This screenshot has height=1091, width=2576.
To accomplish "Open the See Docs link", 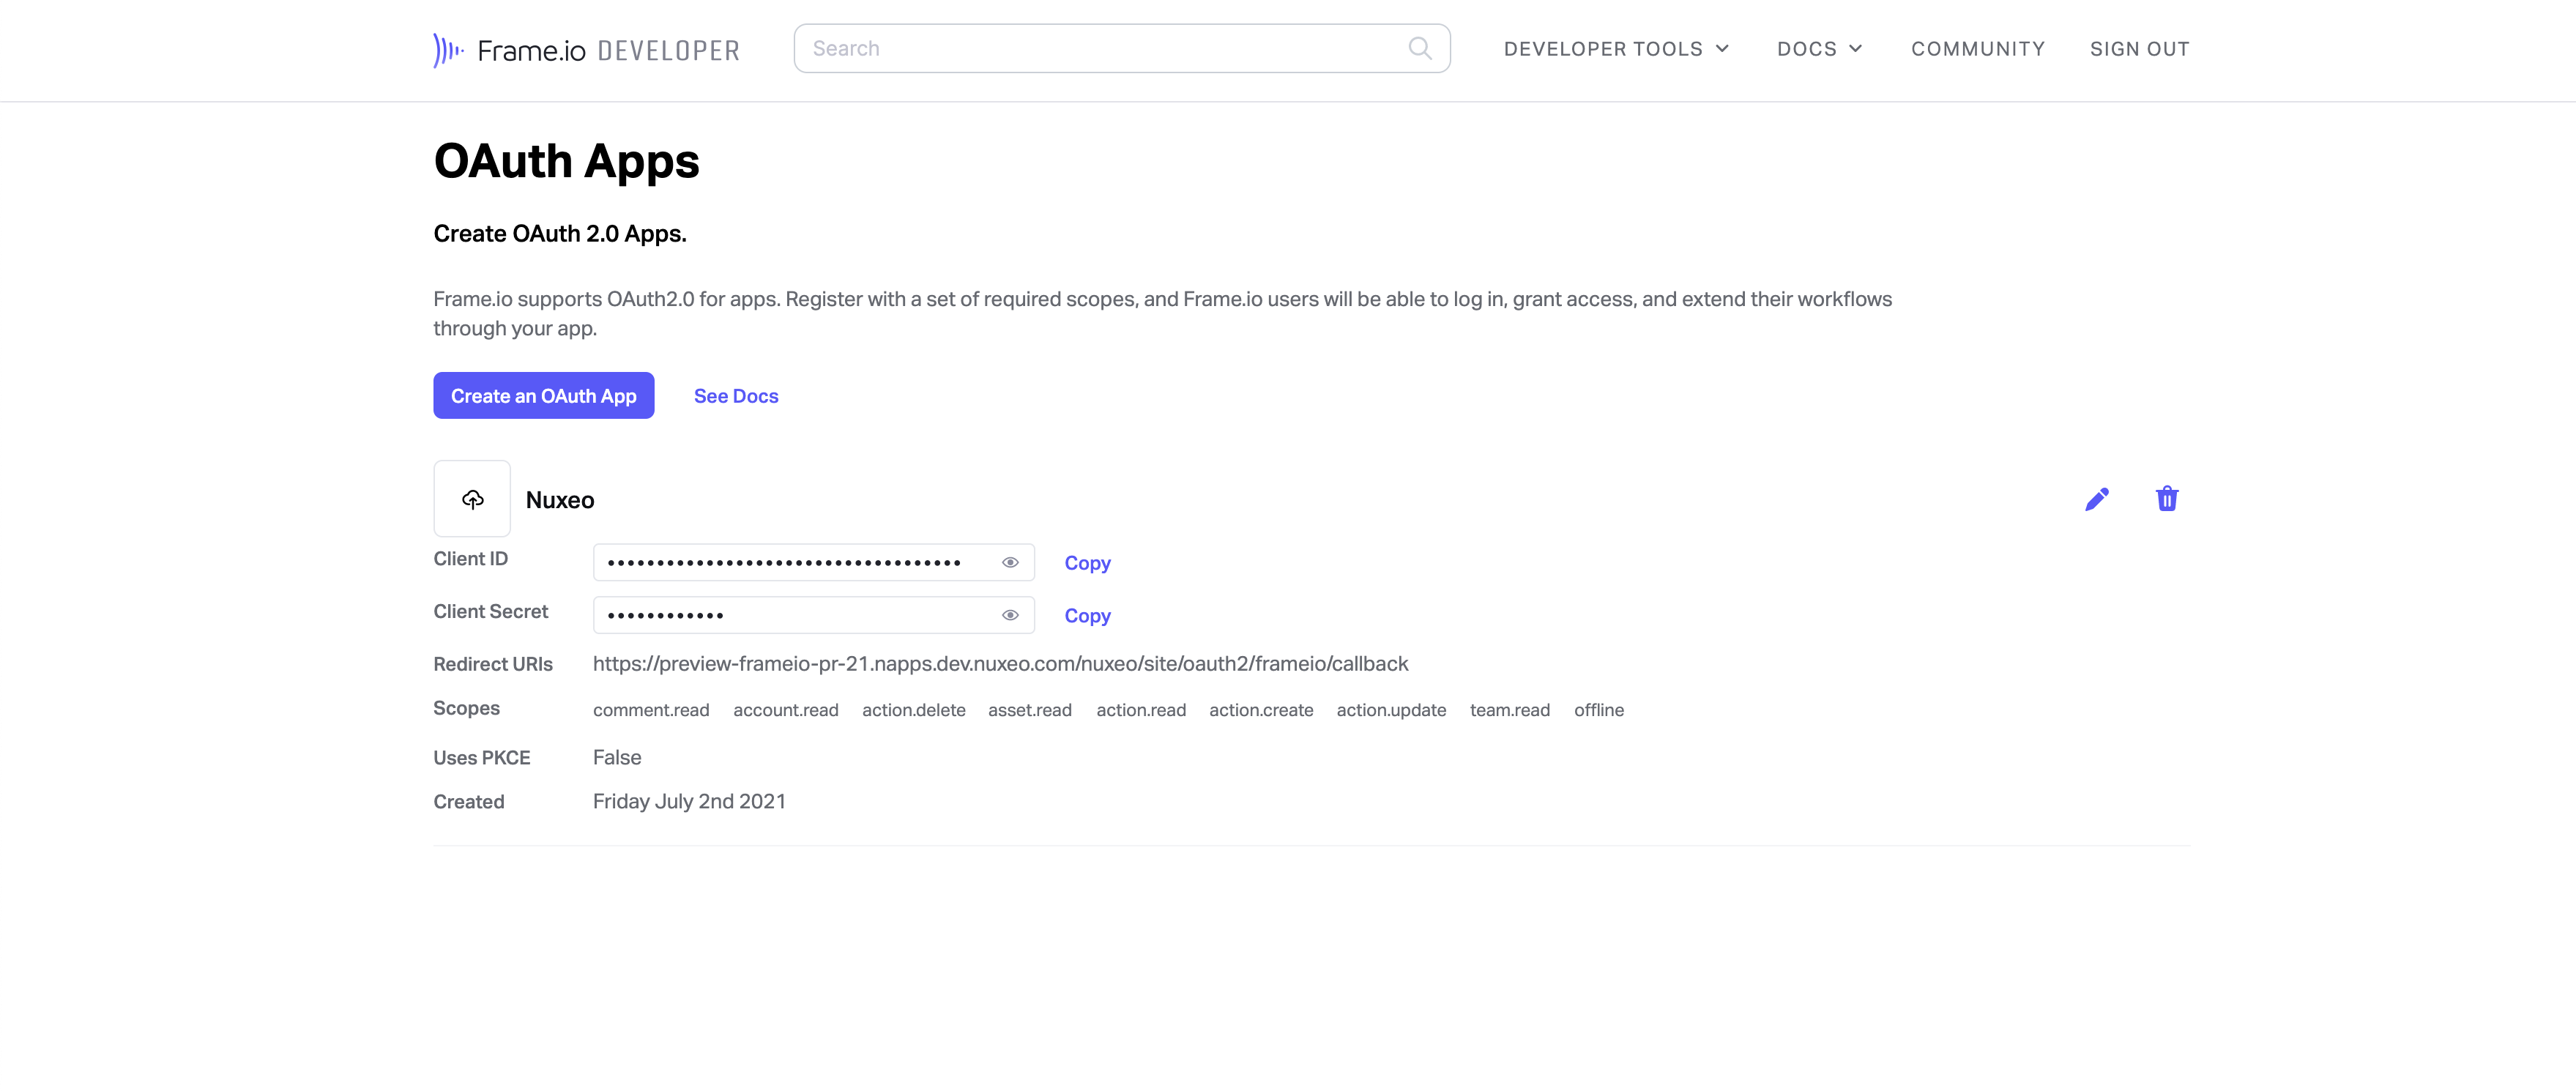I will tap(736, 396).
